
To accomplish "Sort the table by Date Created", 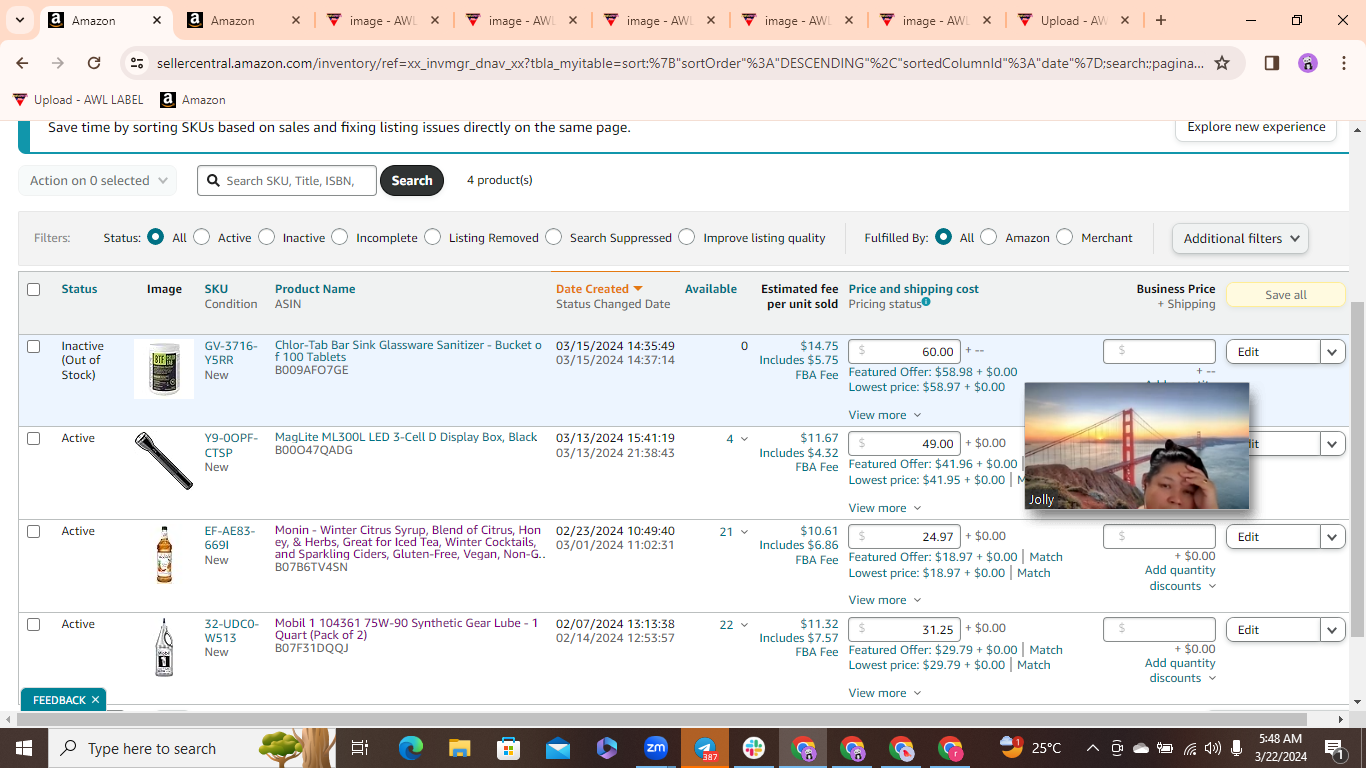I will [599, 289].
